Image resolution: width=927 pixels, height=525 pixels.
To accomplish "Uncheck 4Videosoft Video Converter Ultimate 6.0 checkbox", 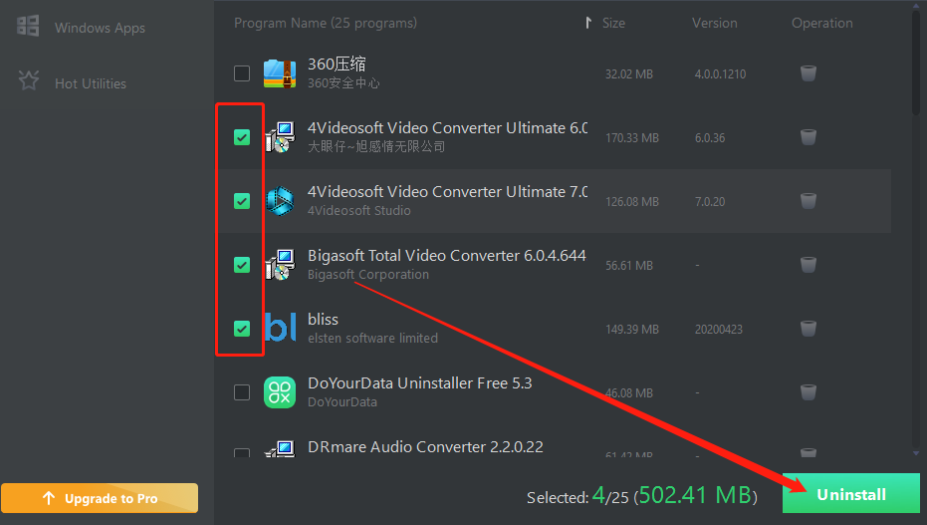I will click(x=242, y=137).
